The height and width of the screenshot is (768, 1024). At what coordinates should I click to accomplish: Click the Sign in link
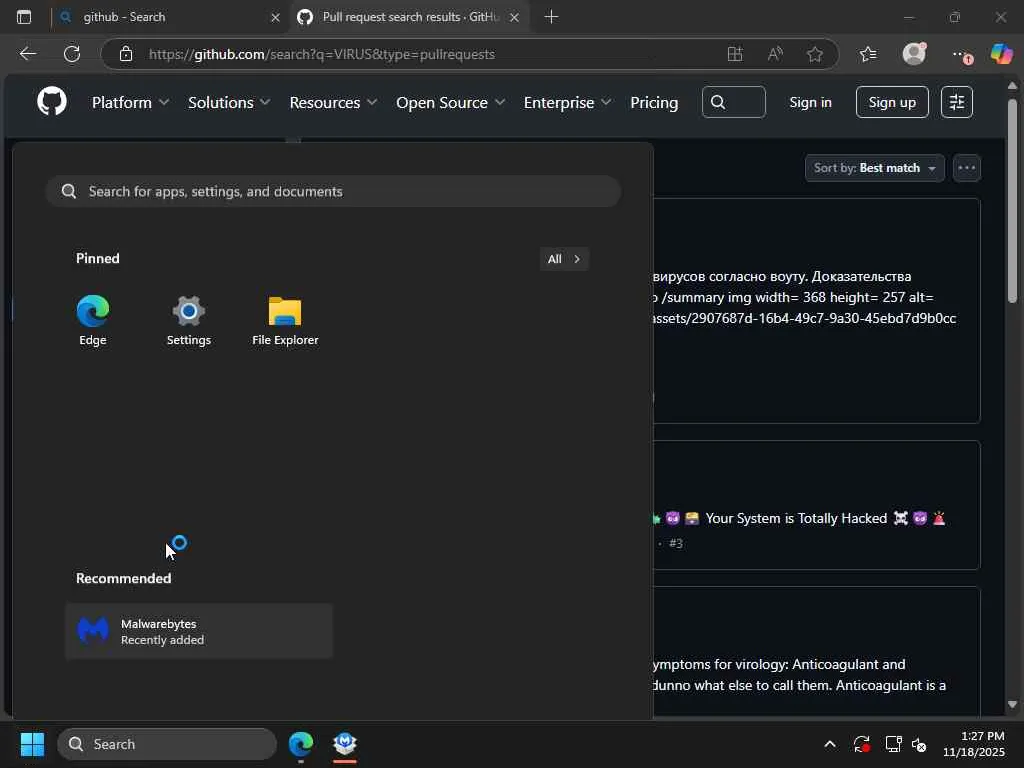810,102
